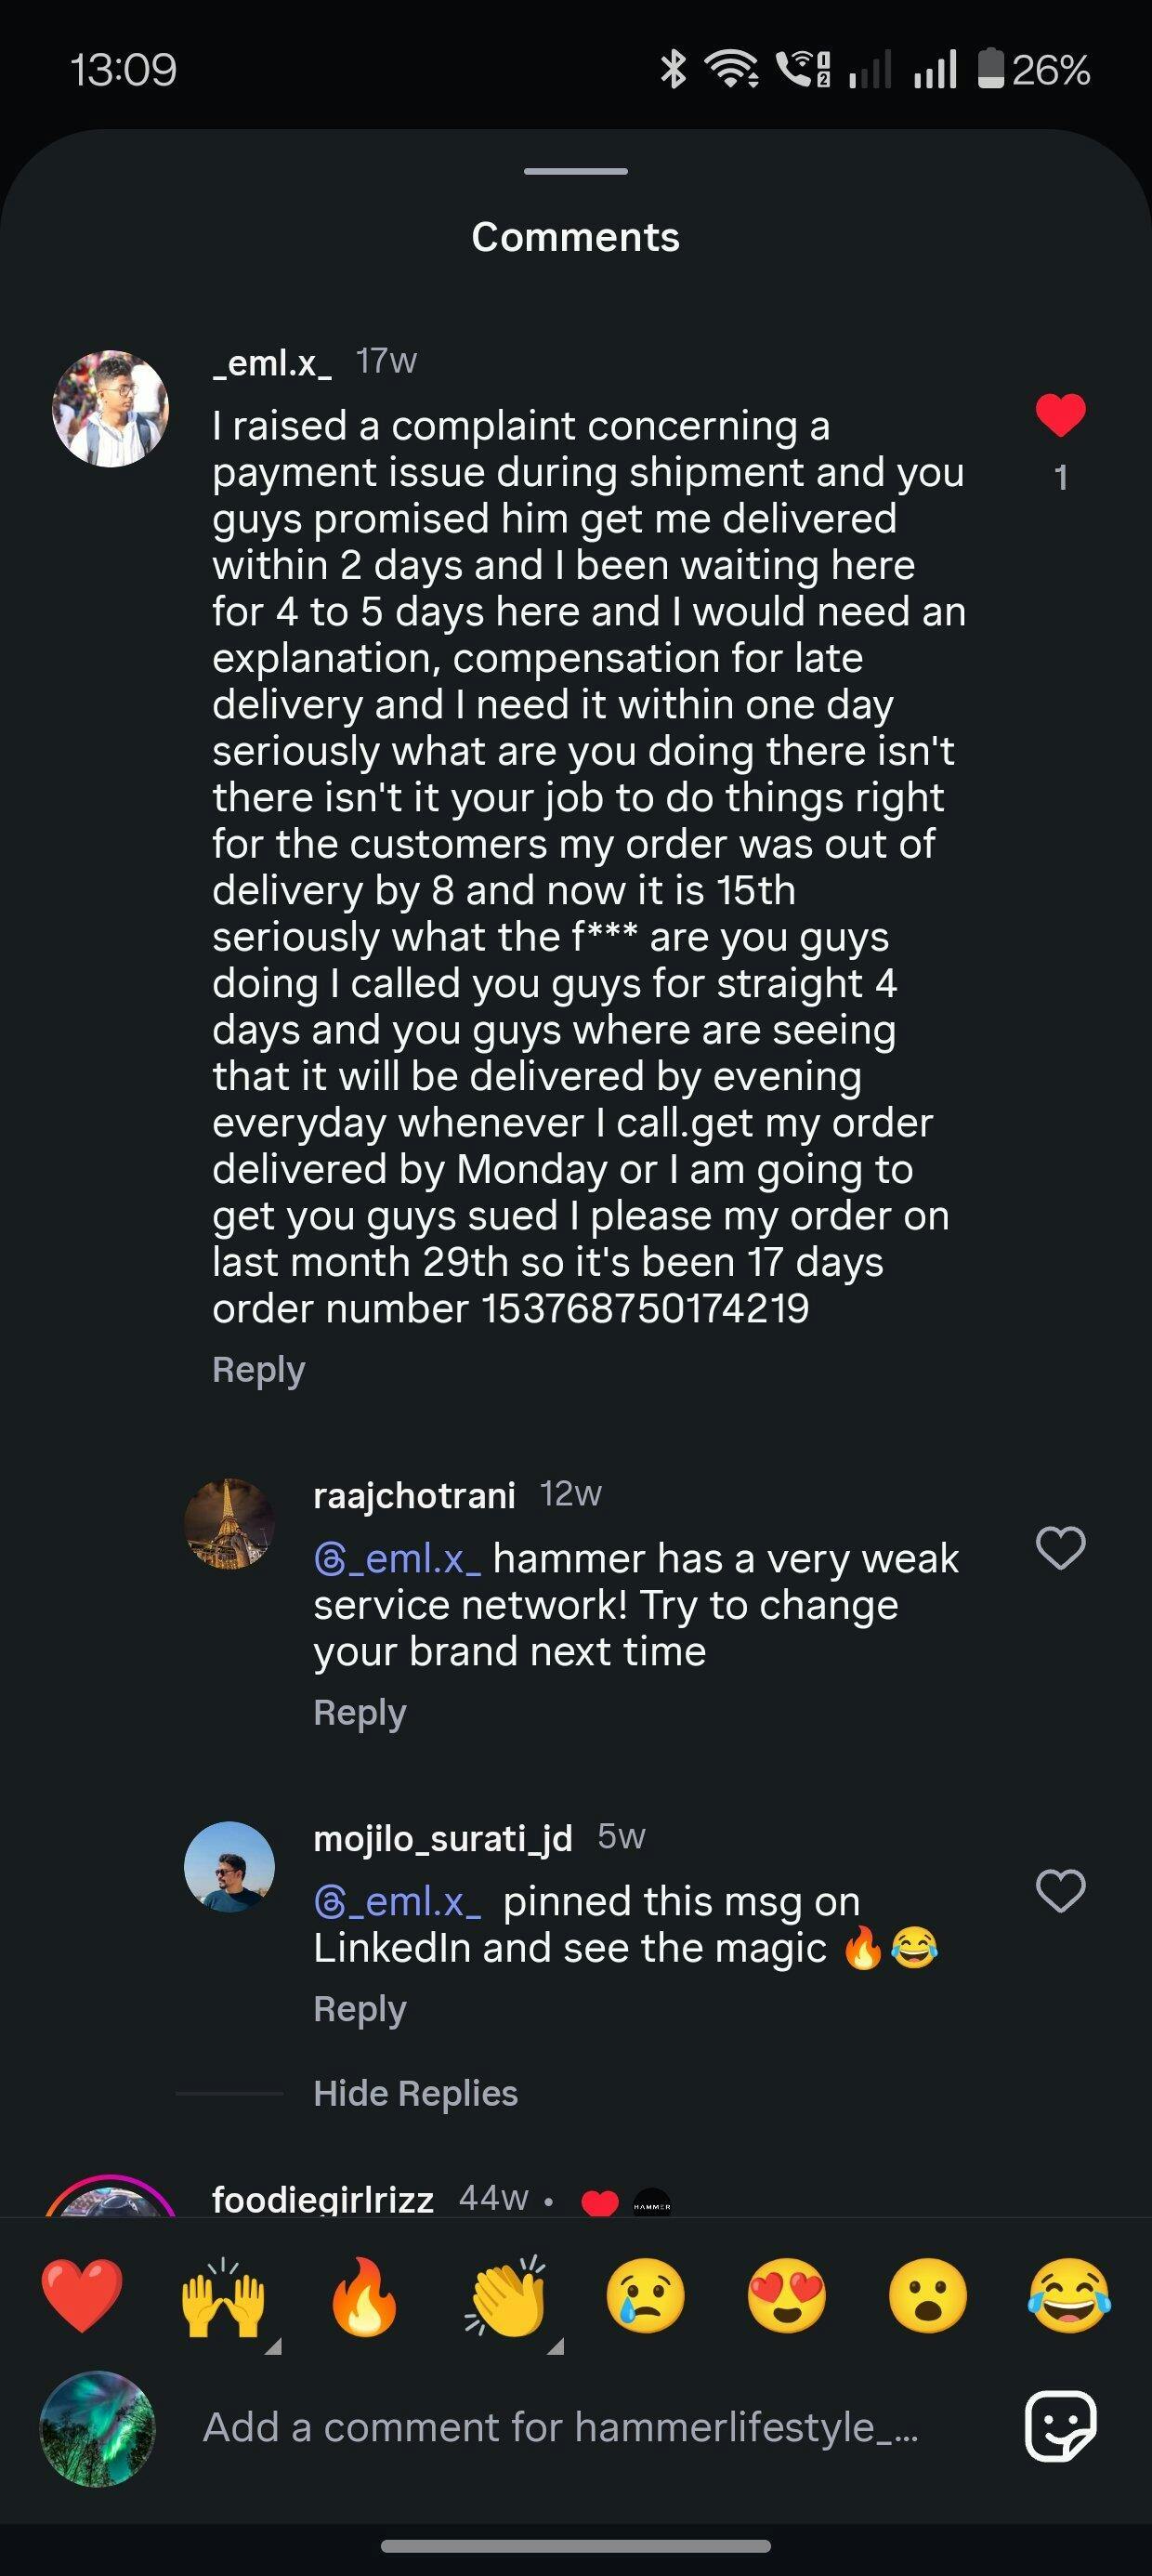This screenshot has width=1152, height=2576.
Task: Tap the Add a comment text field
Action: [560, 2427]
